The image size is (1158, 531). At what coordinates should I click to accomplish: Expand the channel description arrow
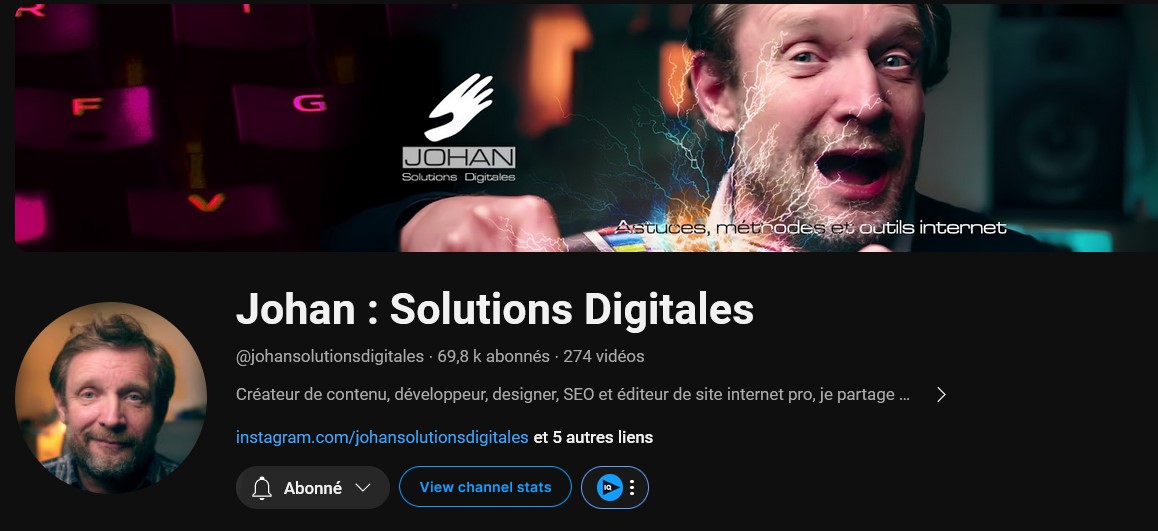click(x=941, y=395)
